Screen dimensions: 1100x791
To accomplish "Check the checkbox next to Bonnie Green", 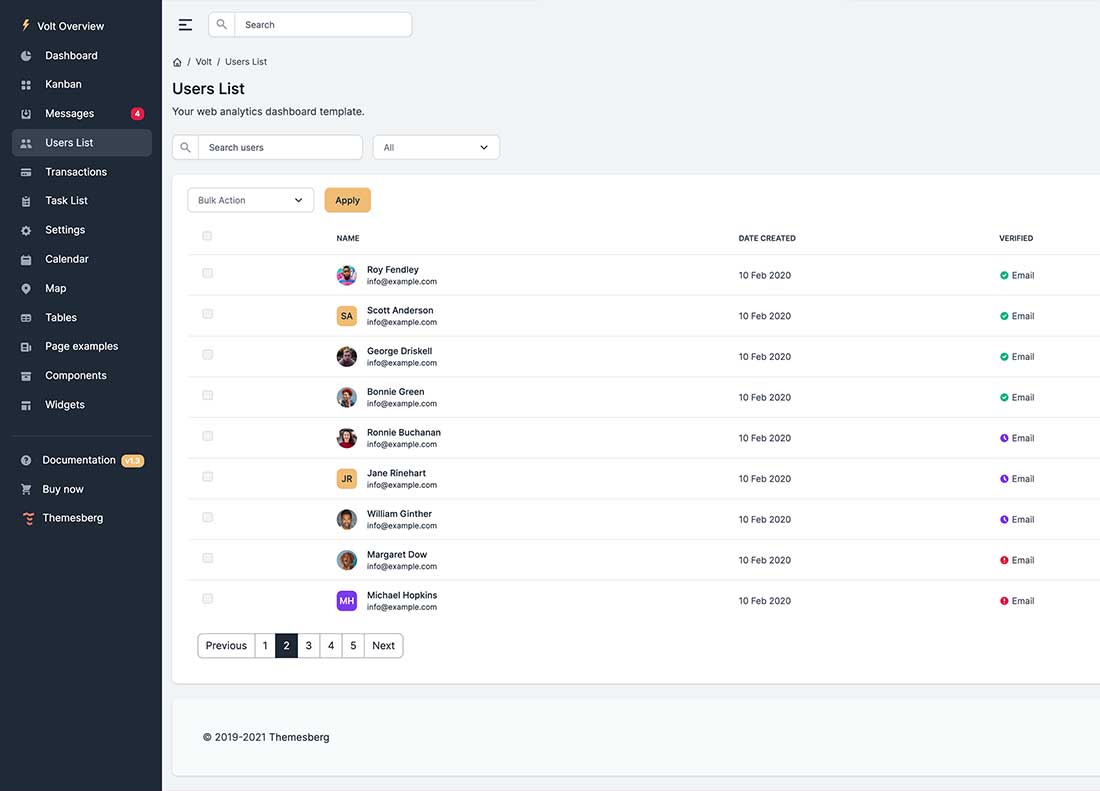I will click(207, 395).
